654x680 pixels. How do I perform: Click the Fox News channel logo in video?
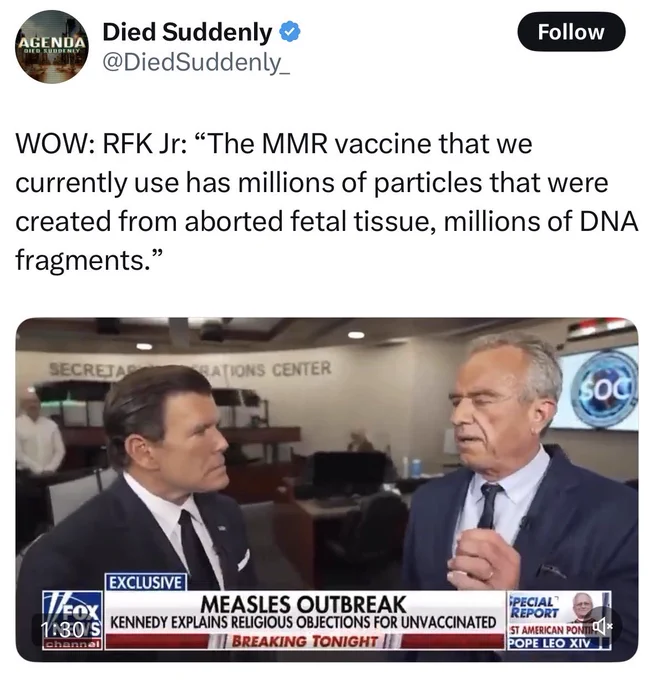point(72,620)
